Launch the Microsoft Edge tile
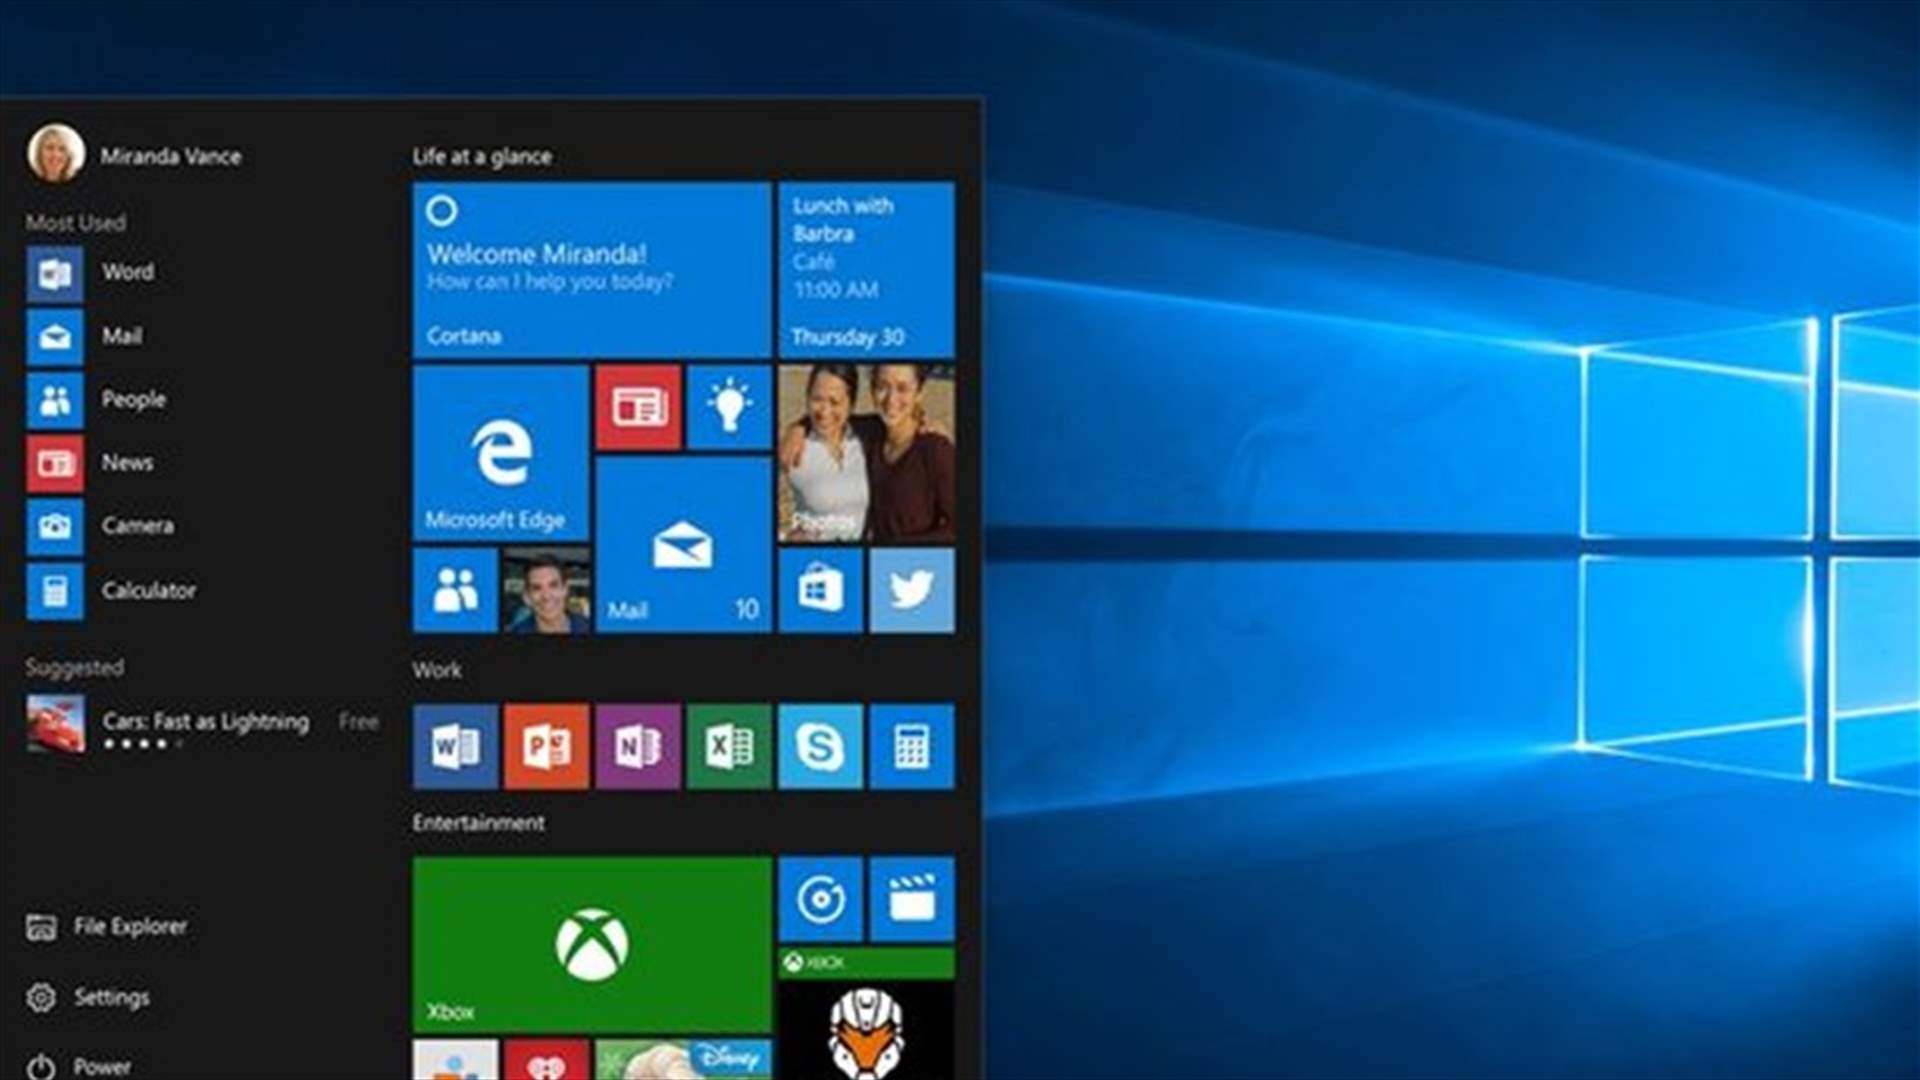Image resolution: width=1920 pixels, height=1080 pixels. pos(501,453)
